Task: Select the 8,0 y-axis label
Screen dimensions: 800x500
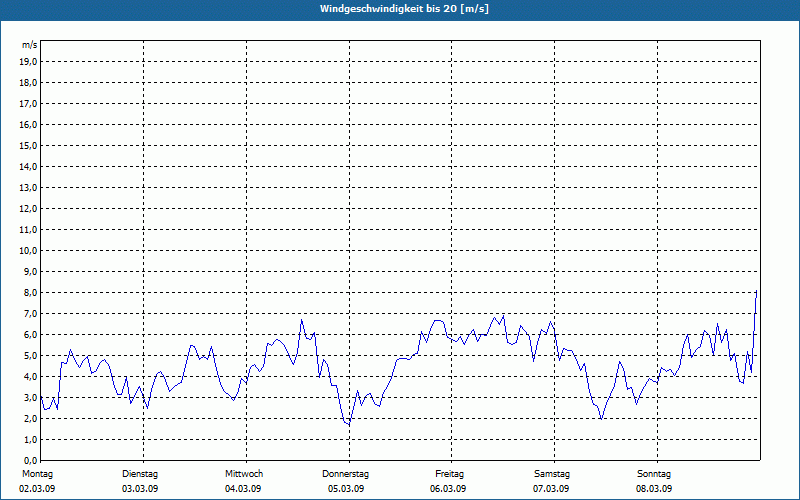Action: [30, 292]
